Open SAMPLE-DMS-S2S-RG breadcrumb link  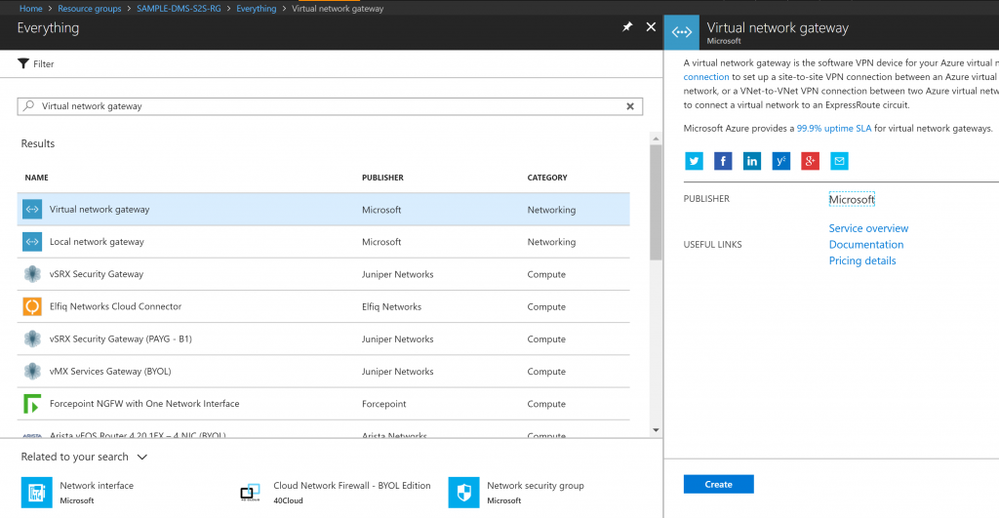(178, 8)
